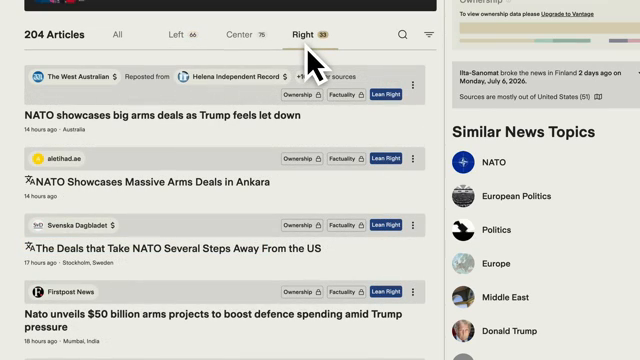Click Factuality lock badge on Firstpost News row
This screenshot has height=360, width=640.
pyautogui.click(x=346, y=292)
